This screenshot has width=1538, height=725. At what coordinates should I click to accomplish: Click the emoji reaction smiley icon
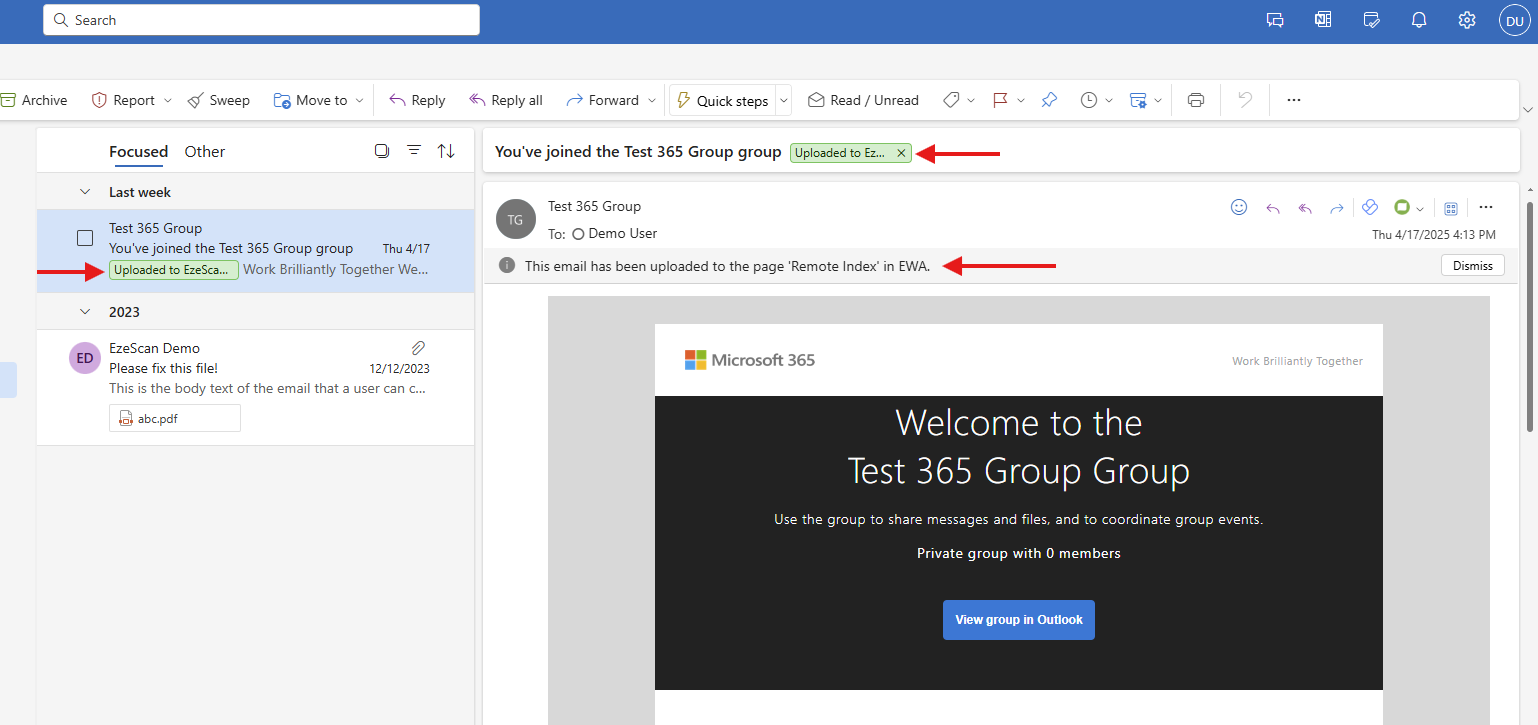pyautogui.click(x=1239, y=207)
